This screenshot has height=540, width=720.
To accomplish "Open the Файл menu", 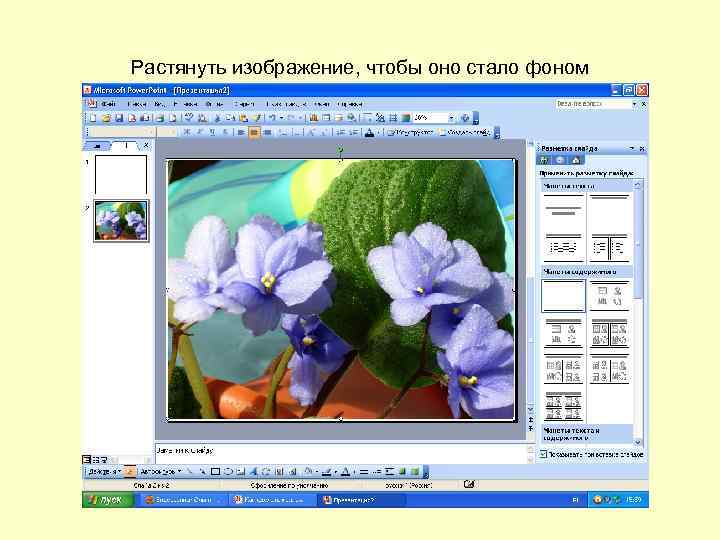I will coord(108,104).
